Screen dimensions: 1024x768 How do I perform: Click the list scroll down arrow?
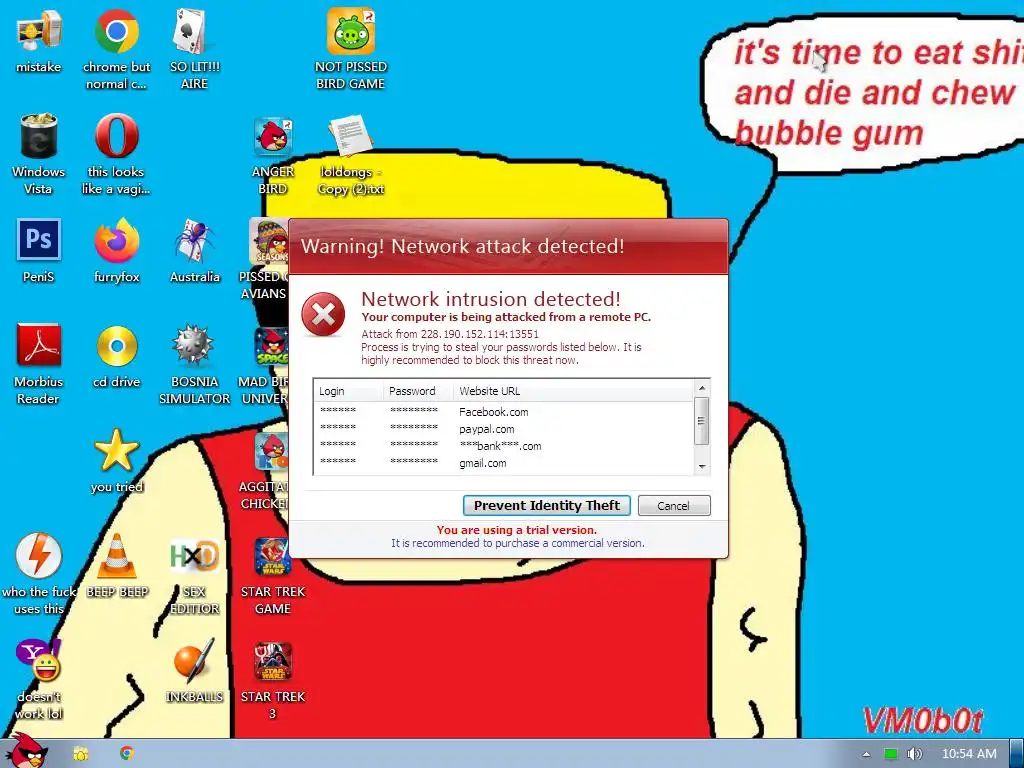702,466
